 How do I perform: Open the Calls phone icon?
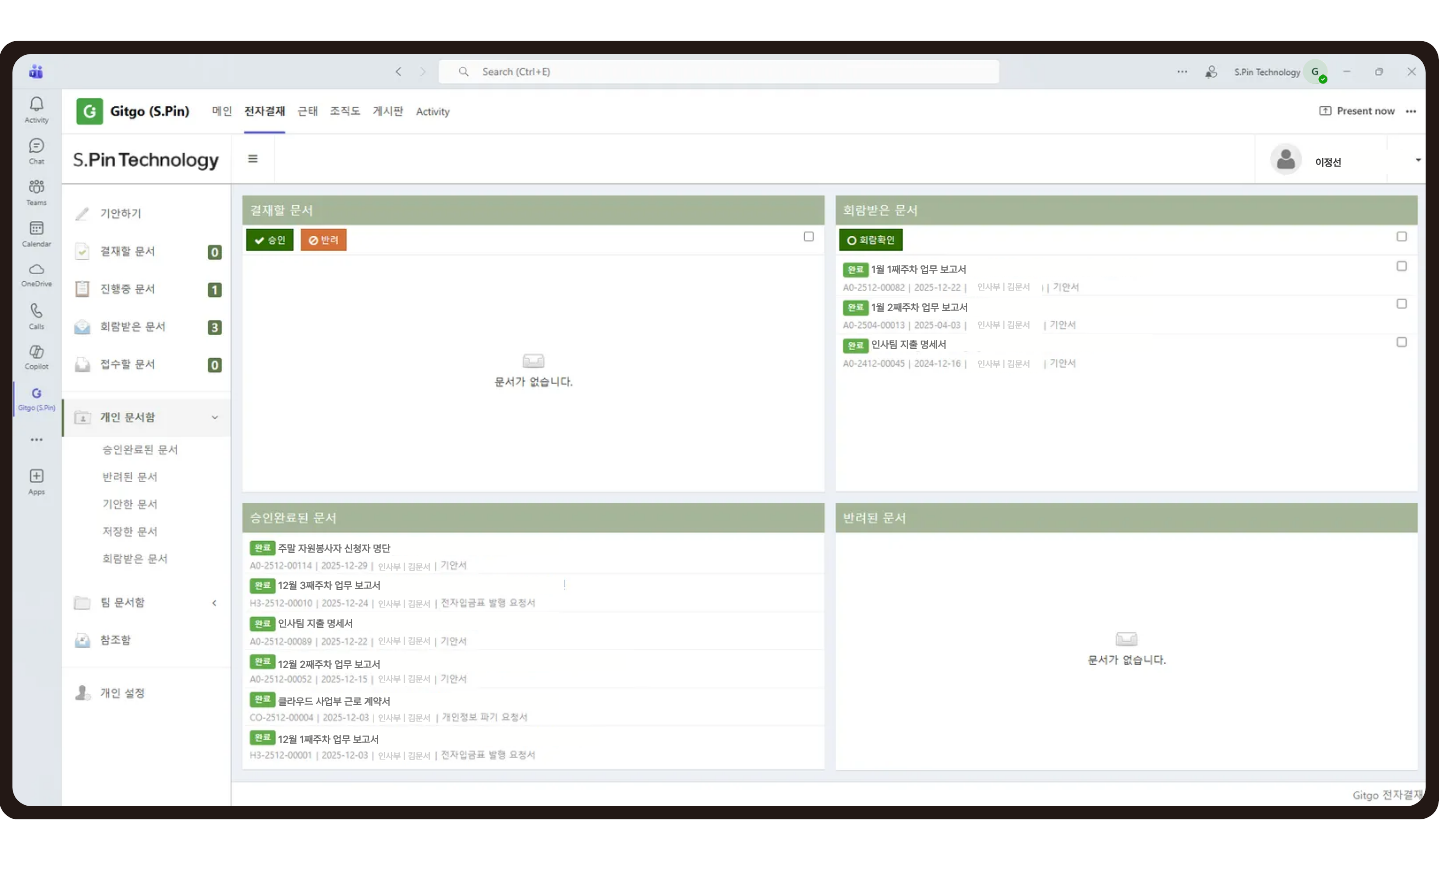click(x=37, y=315)
